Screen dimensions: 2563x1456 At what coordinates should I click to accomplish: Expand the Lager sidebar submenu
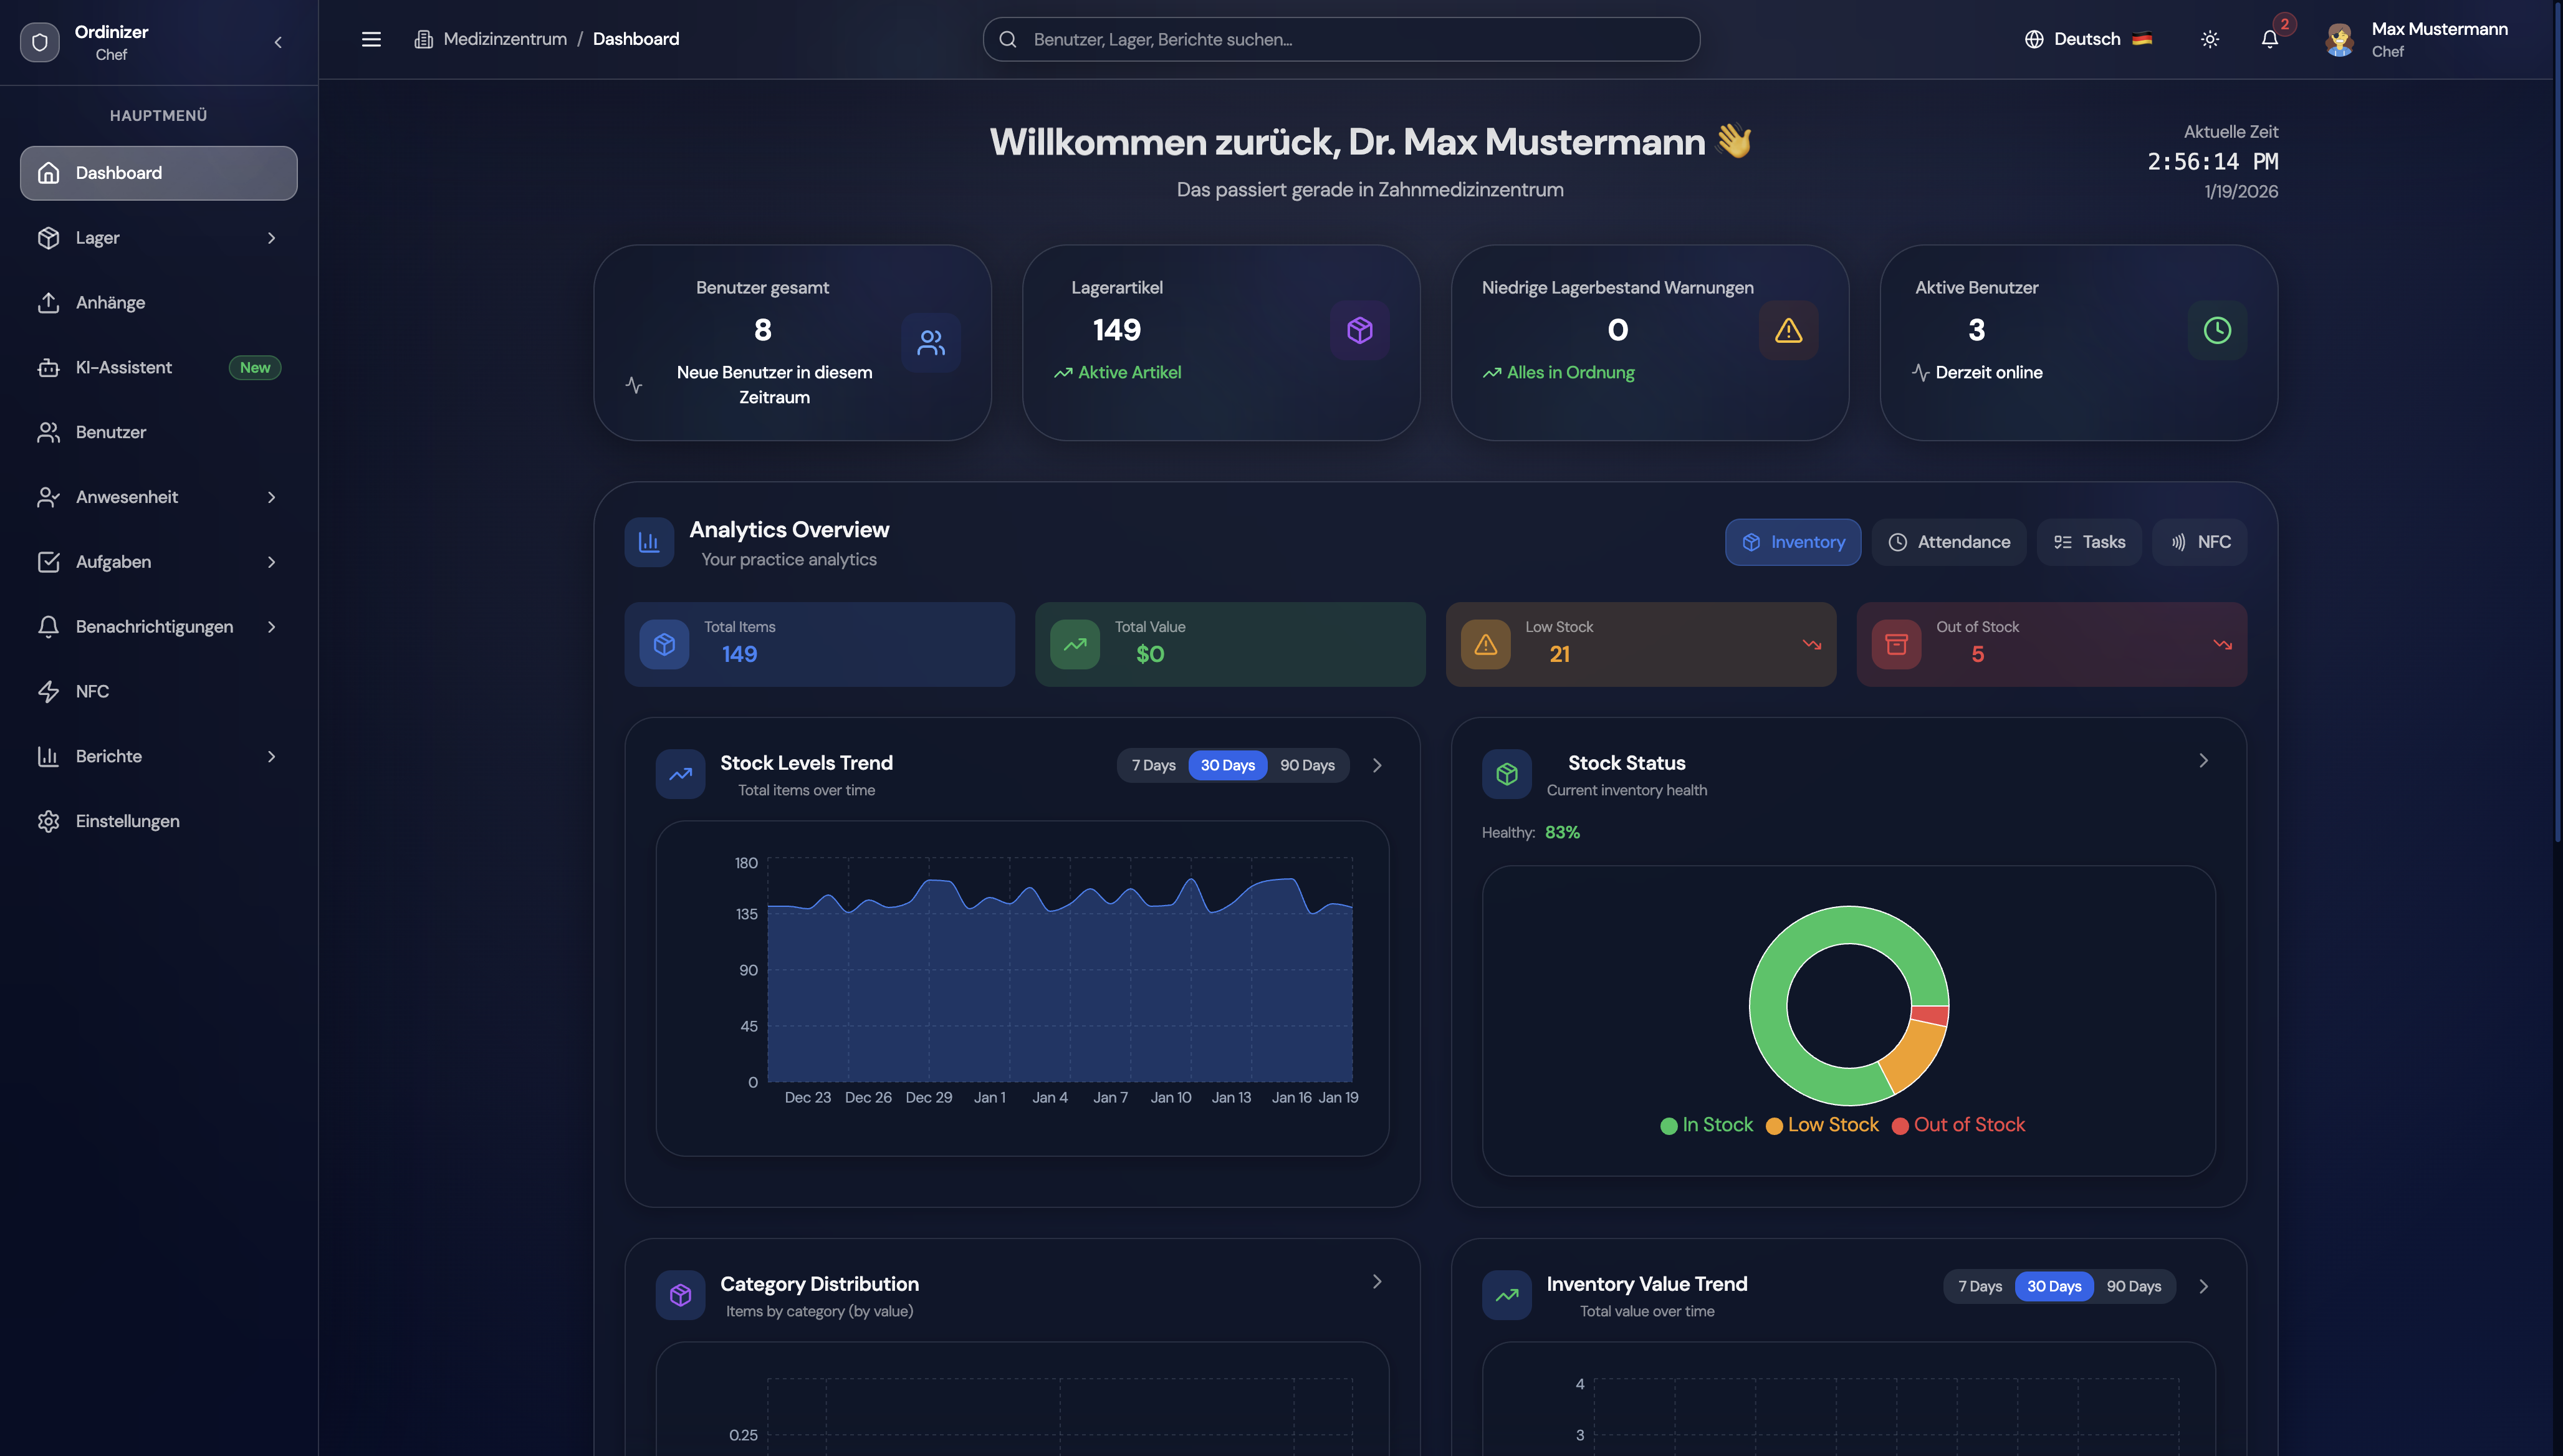click(x=271, y=238)
